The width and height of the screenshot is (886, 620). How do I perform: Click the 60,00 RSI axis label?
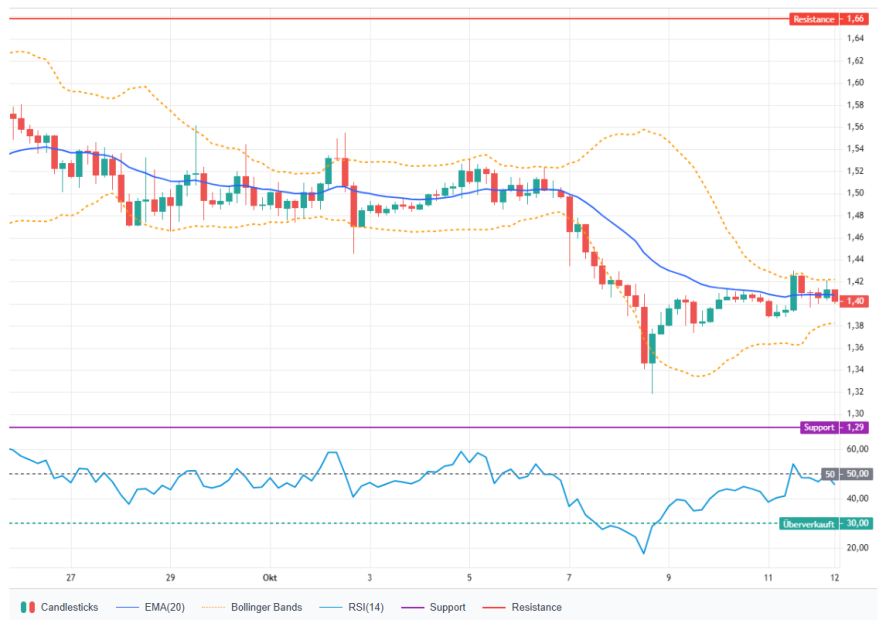(857, 449)
